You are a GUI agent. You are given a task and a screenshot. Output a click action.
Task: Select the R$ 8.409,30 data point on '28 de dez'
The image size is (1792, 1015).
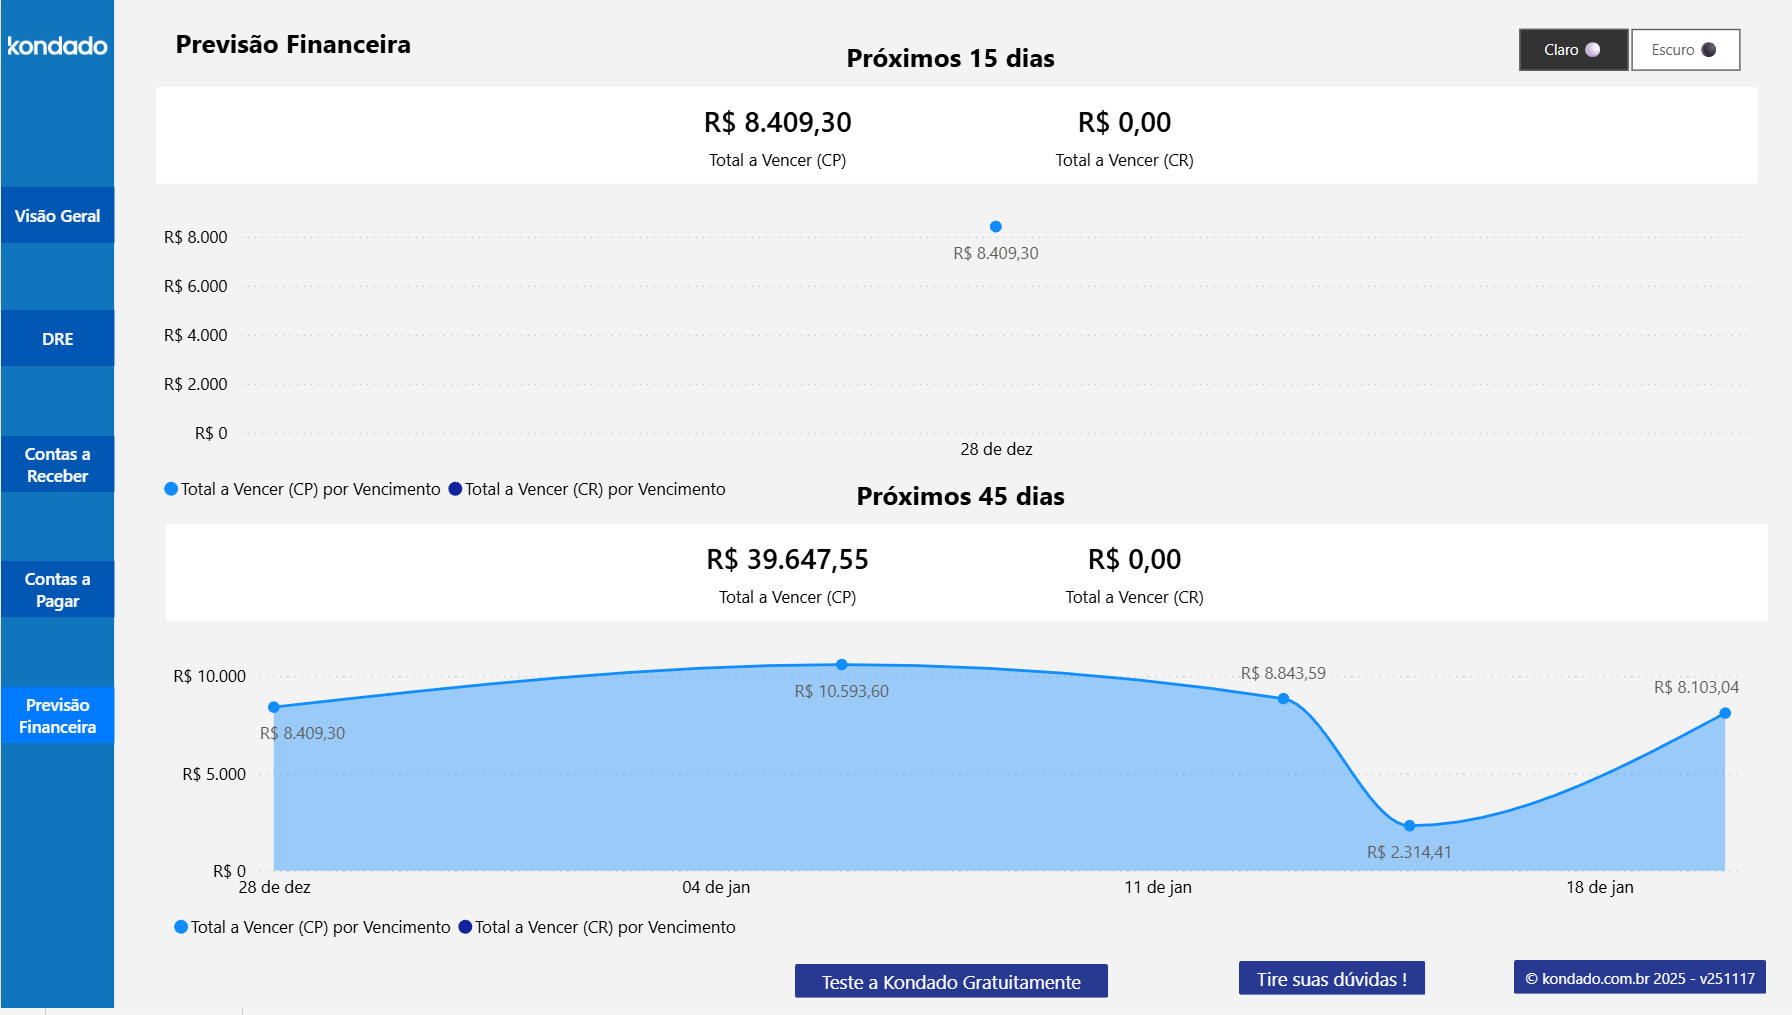point(273,707)
